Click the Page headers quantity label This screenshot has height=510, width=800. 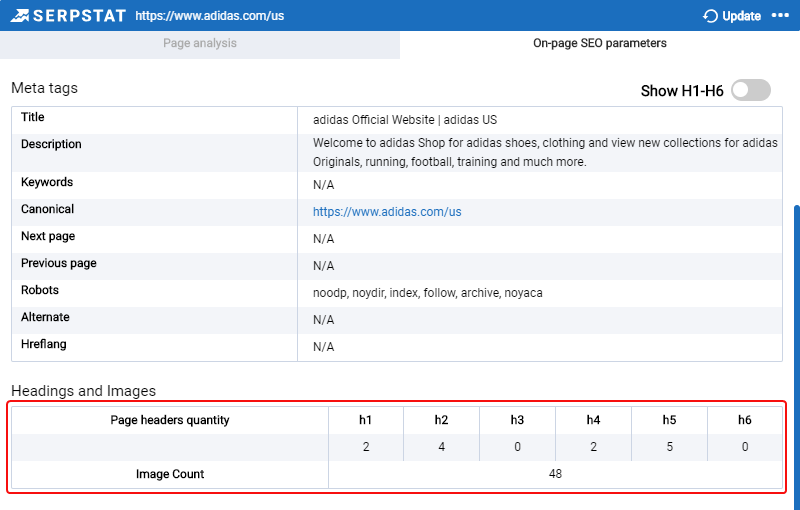pos(170,420)
